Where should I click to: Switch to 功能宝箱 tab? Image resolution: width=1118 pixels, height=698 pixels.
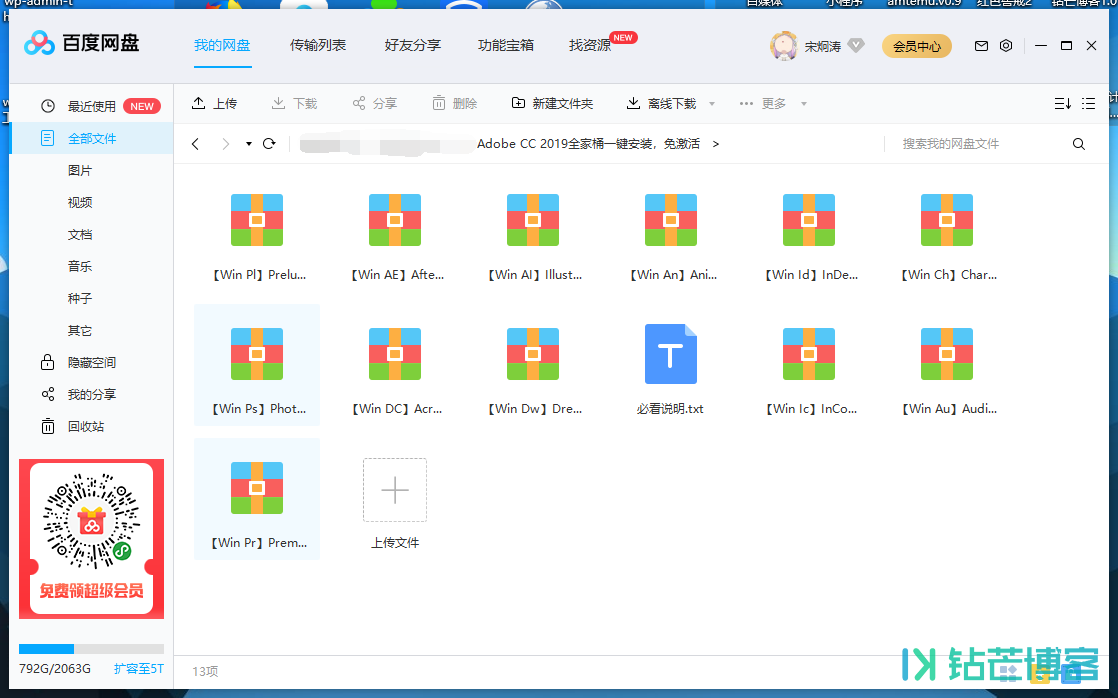tap(506, 46)
